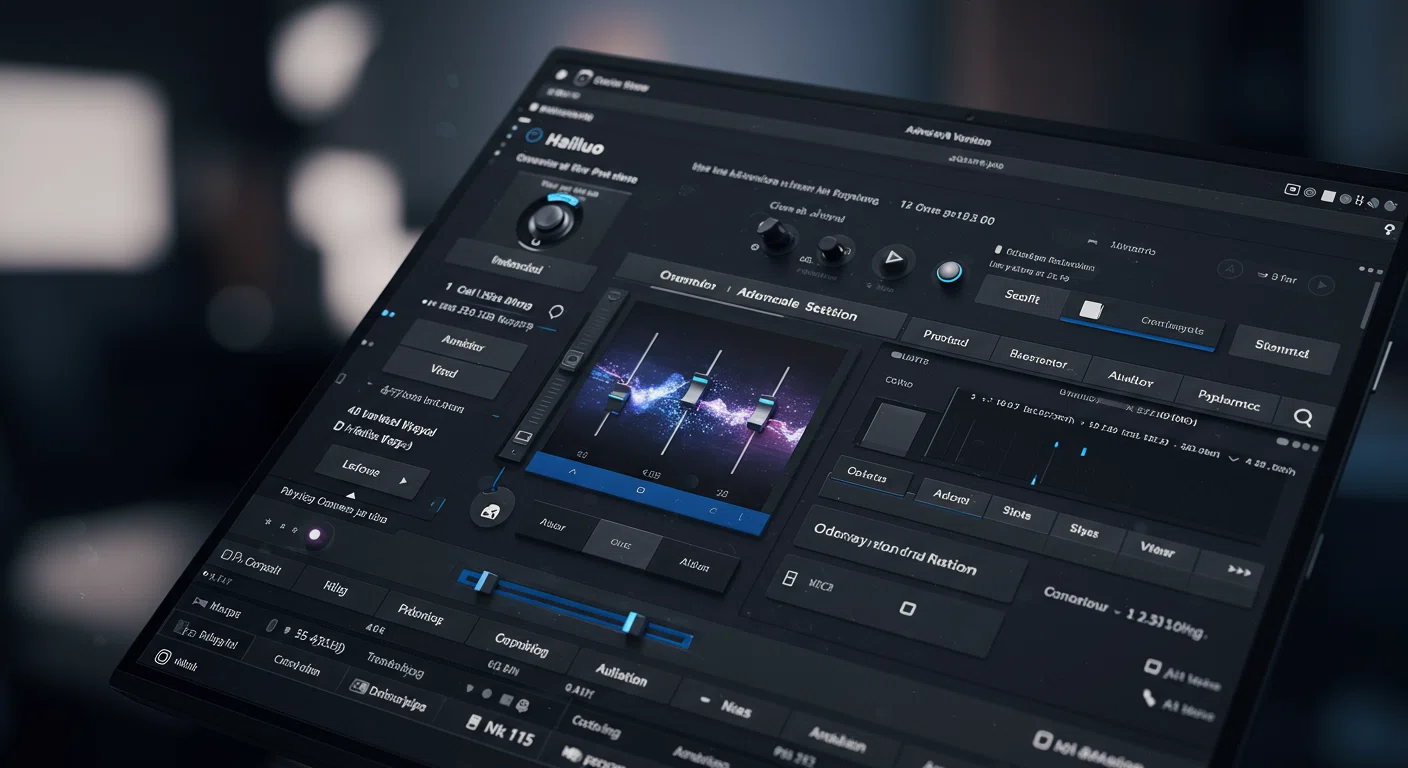Click the 'Nk 115' readout at the bottom
The height and width of the screenshot is (768, 1408).
[502, 729]
